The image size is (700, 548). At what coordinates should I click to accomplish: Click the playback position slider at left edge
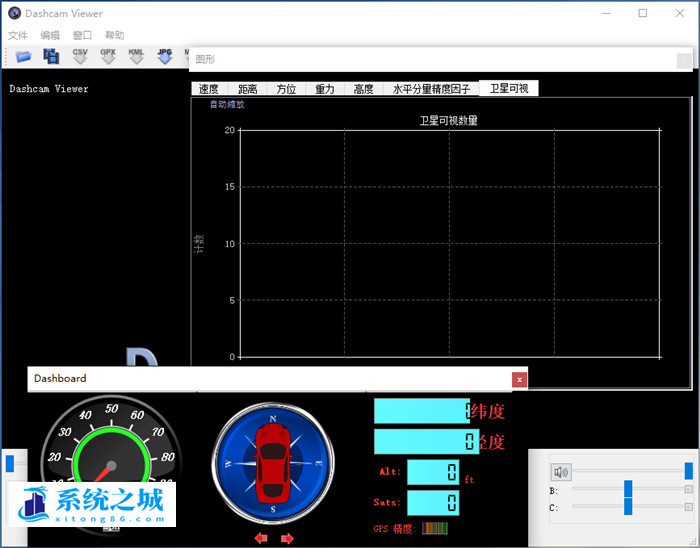click(10, 463)
